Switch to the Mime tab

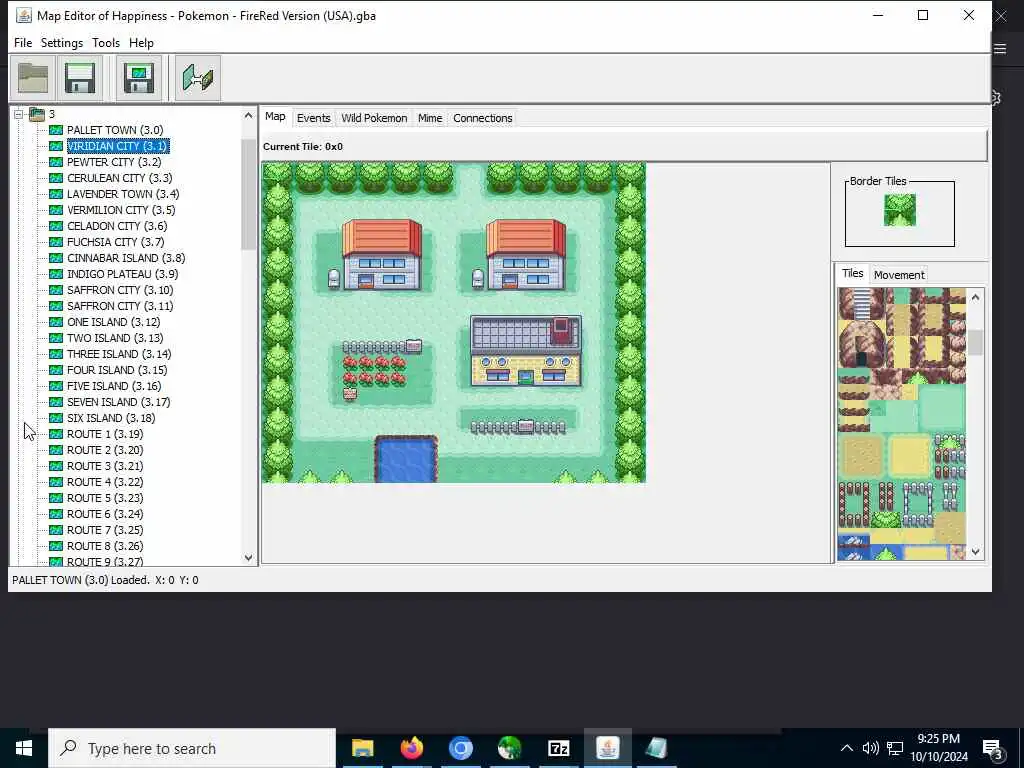point(430,118)
